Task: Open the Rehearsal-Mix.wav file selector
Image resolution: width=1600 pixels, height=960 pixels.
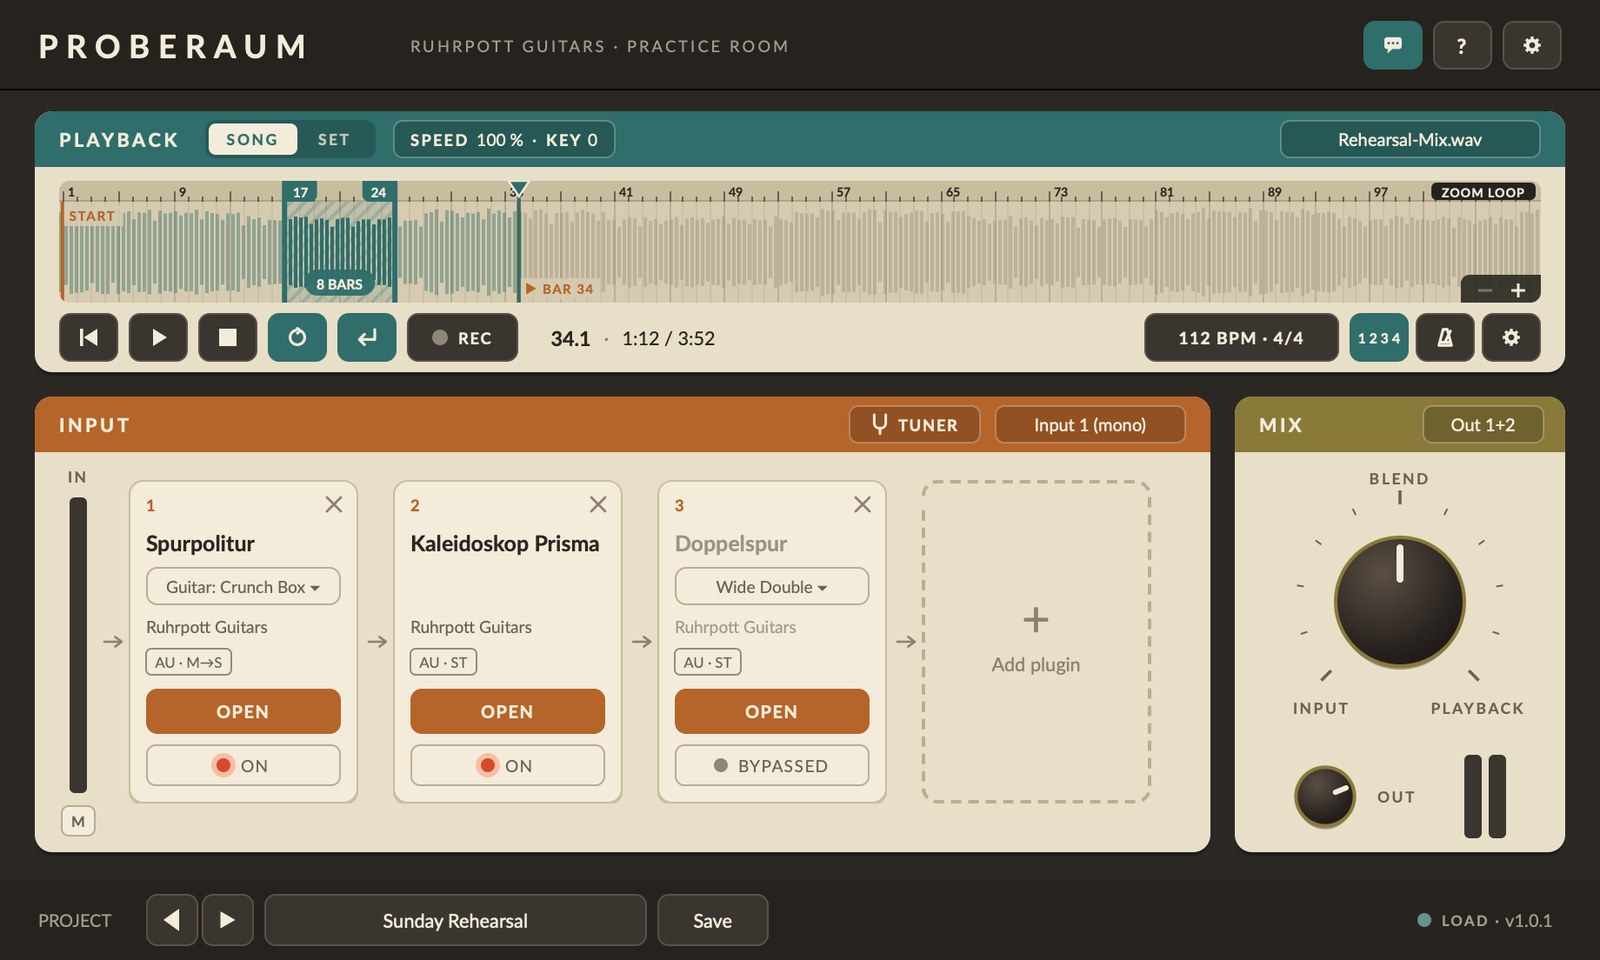Action: tap(1410, 139)
